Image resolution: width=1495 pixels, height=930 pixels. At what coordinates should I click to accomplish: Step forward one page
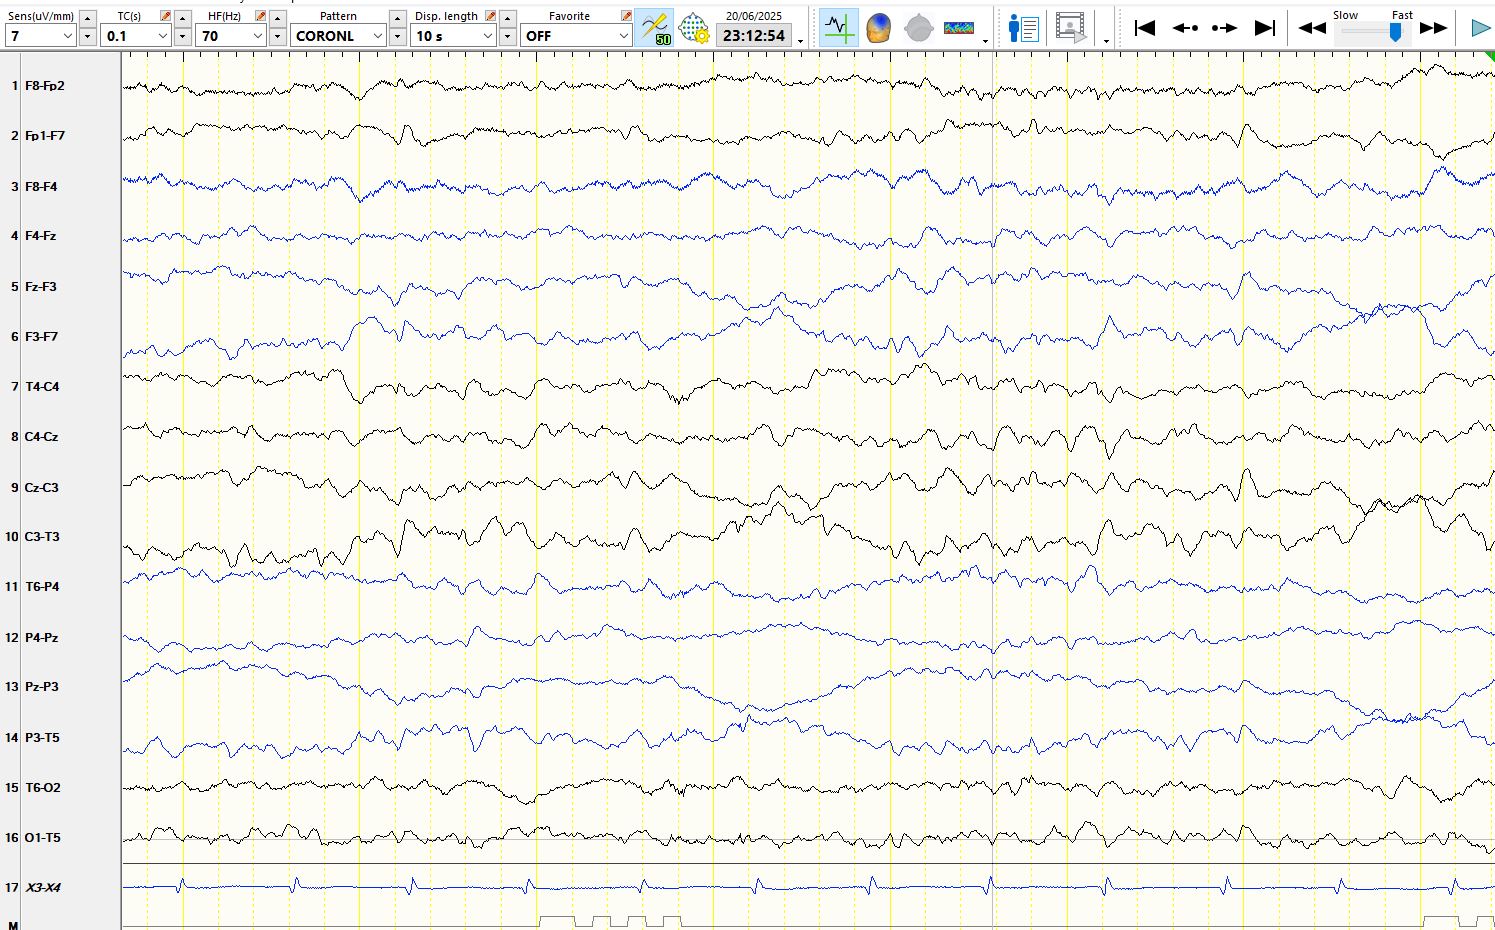(1224, 28)
